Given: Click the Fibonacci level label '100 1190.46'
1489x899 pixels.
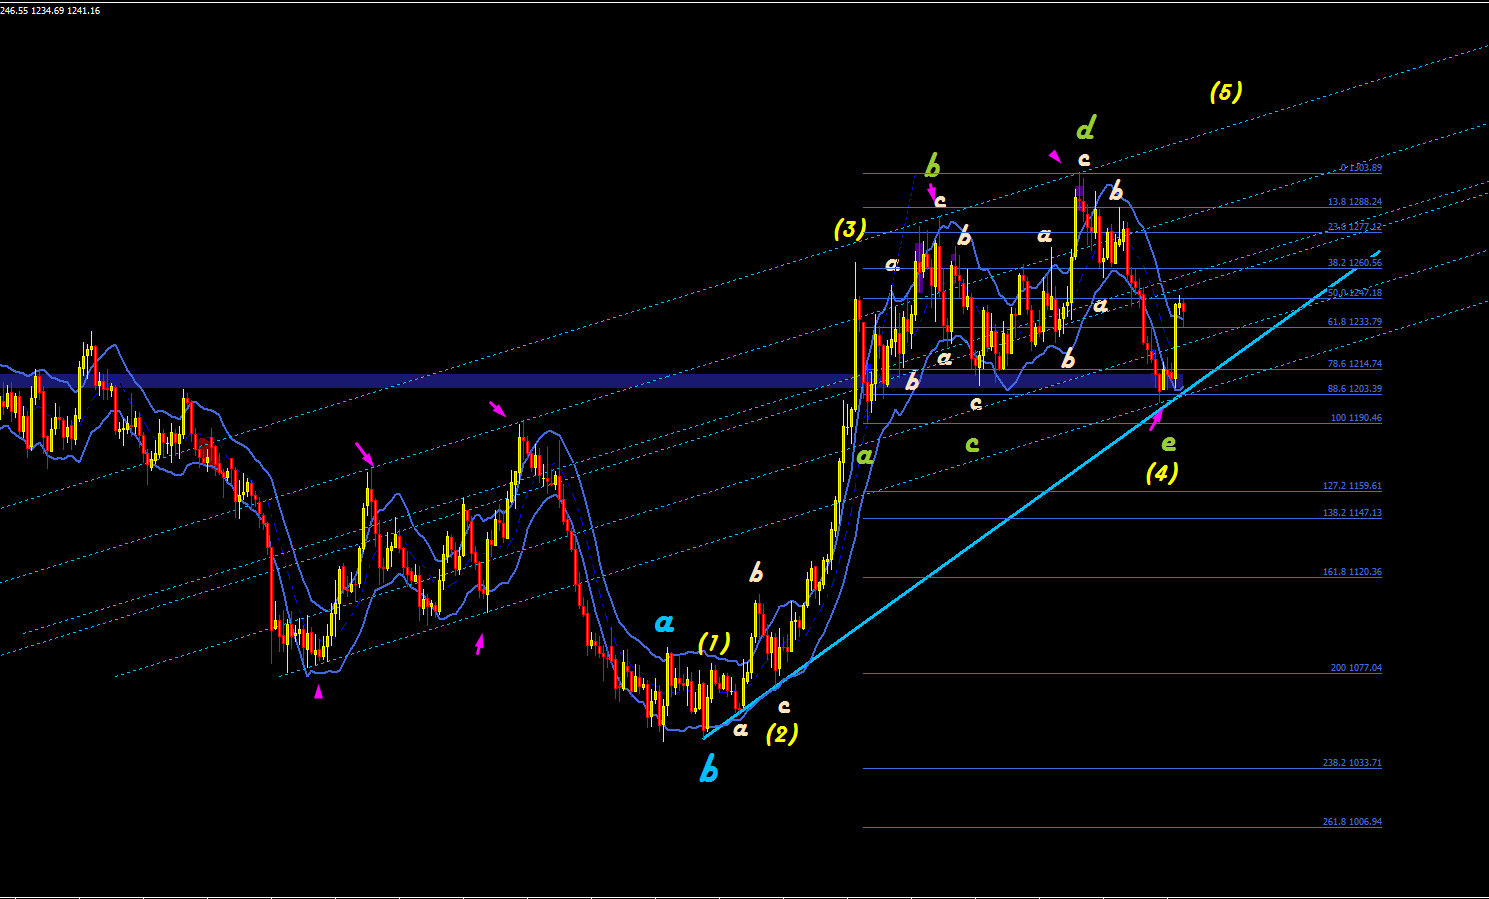Looking at the screenshot, I should [1356, 418].
